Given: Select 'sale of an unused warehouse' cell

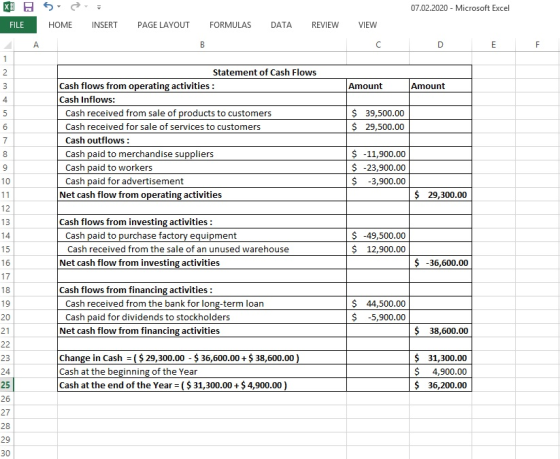Looking at the screenshot, I should [x=202, y=249].
